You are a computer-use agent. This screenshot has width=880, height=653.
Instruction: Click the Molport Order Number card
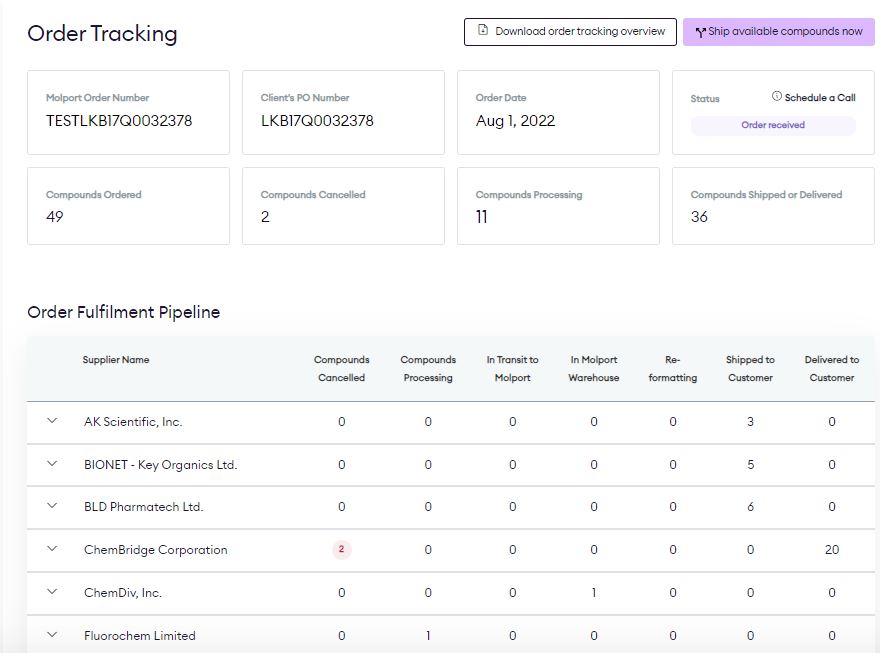coord(129,112)
